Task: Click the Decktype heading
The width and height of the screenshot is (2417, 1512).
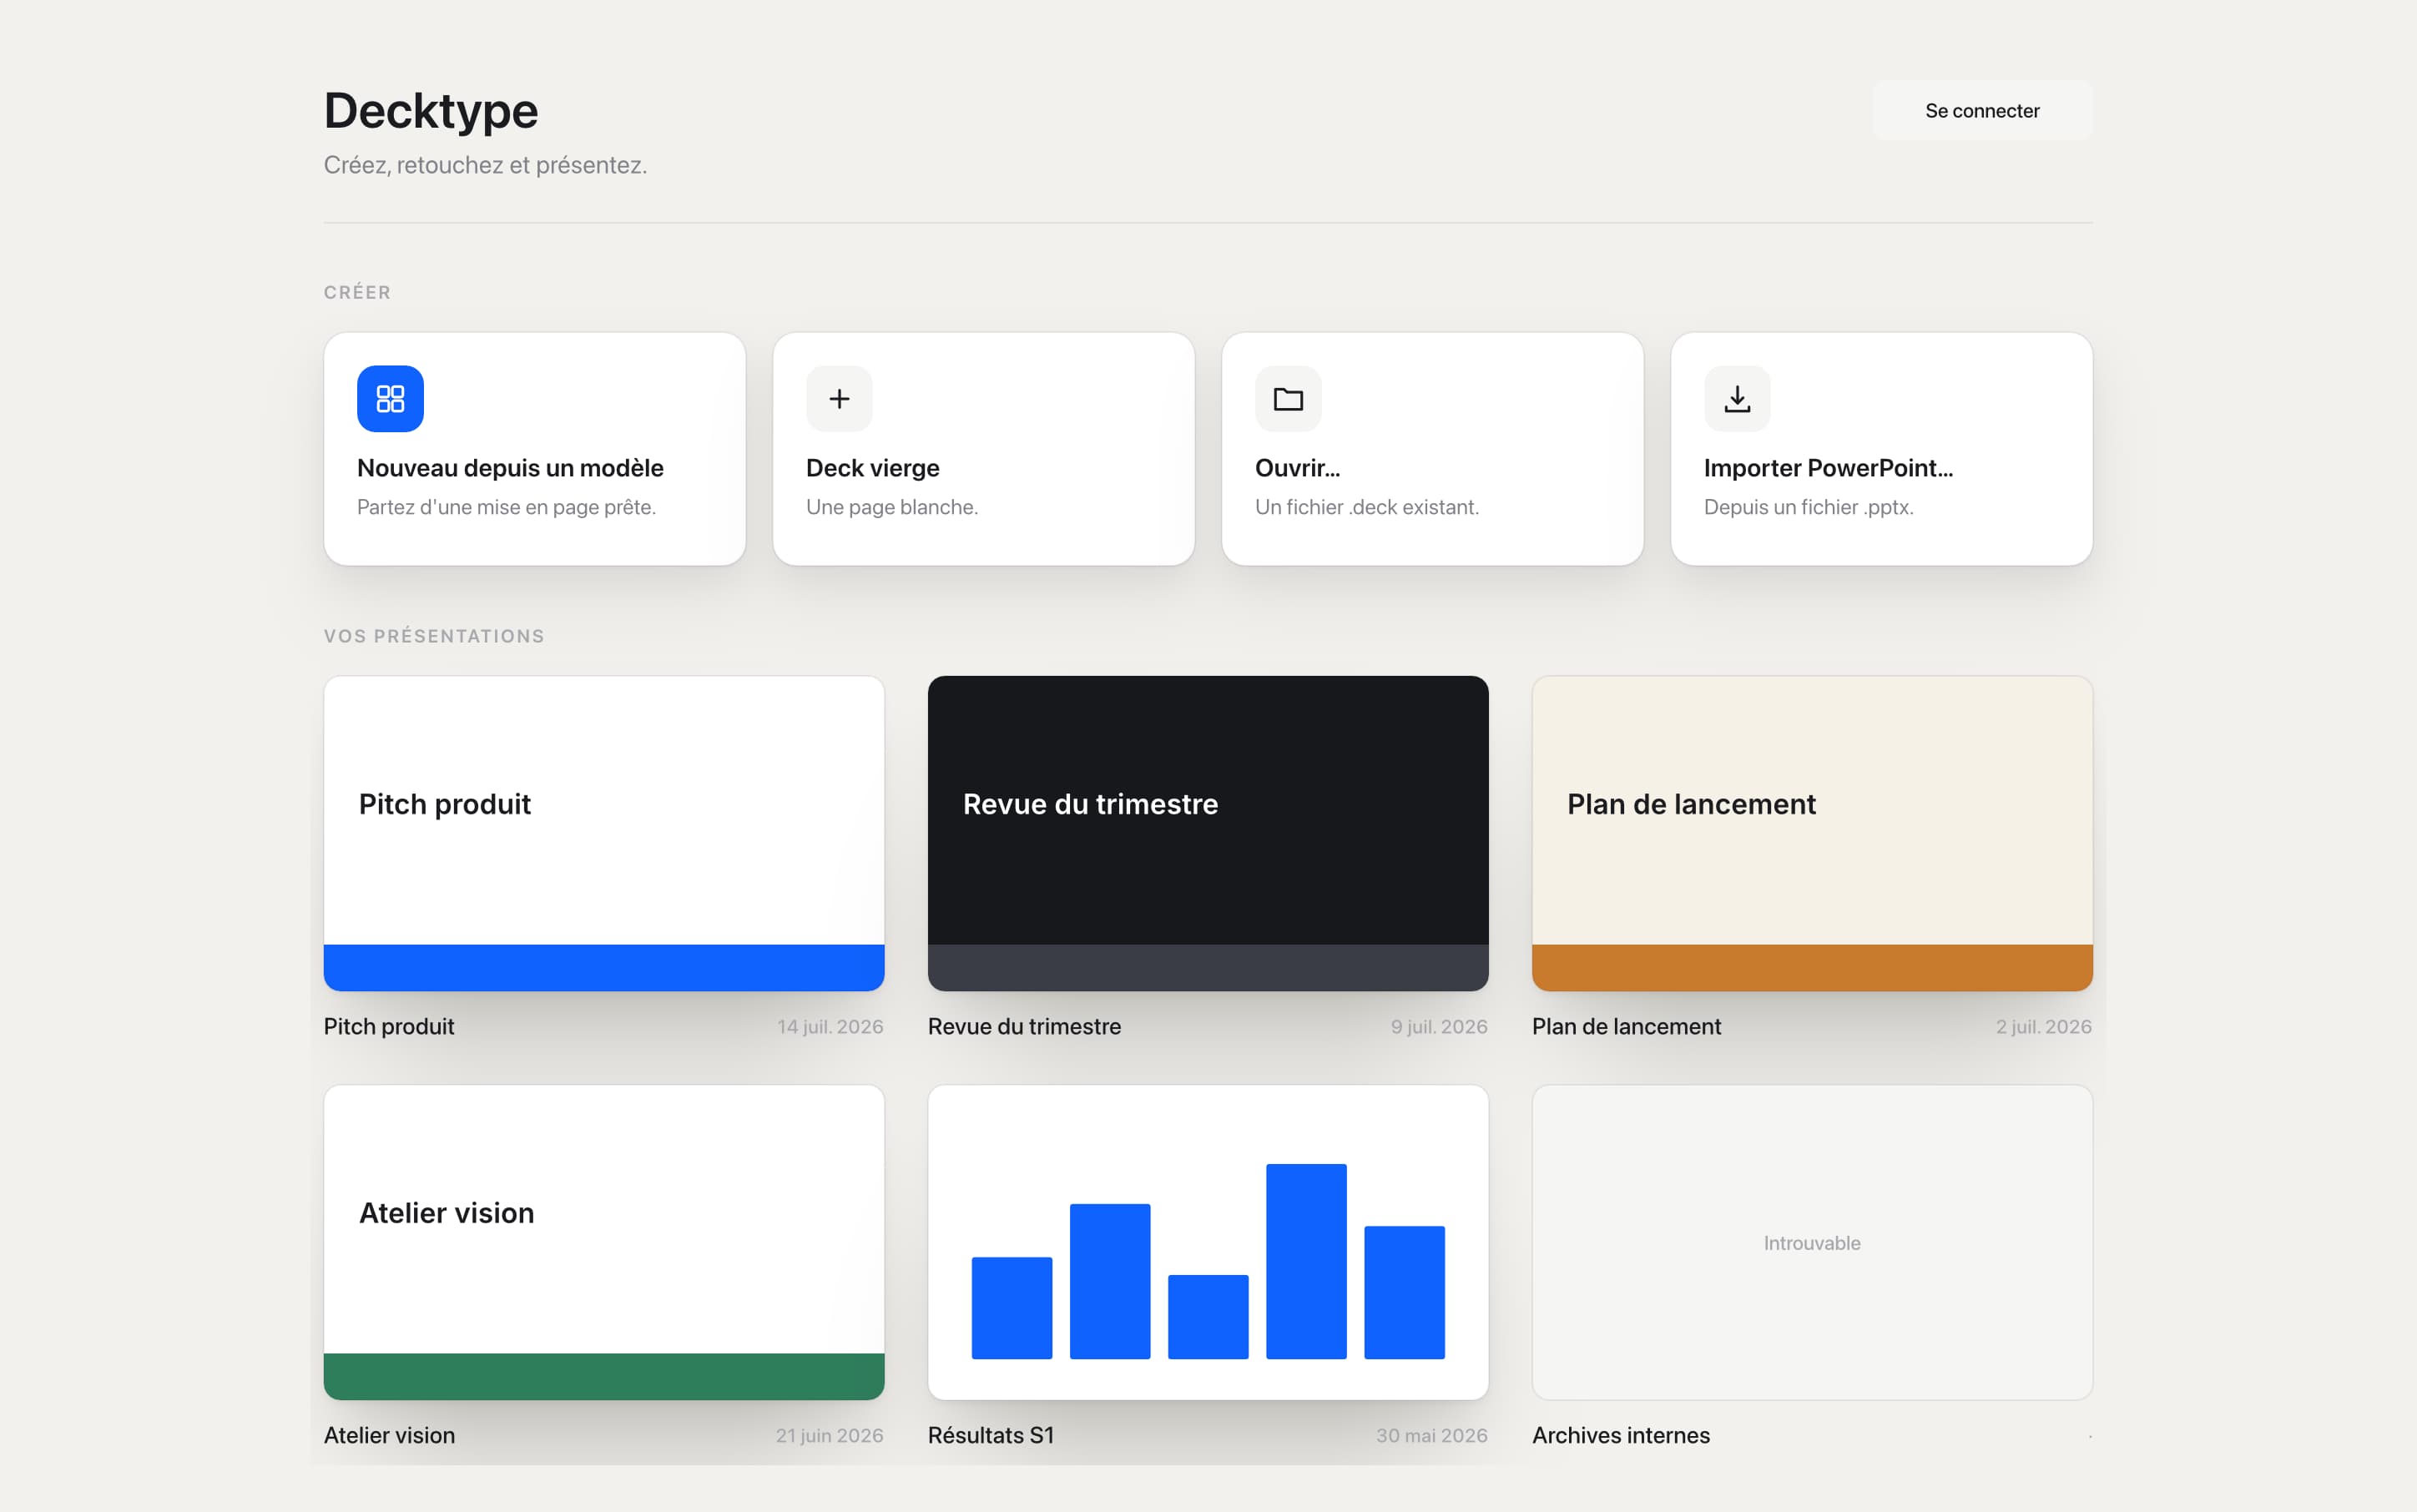Action: 431,111
